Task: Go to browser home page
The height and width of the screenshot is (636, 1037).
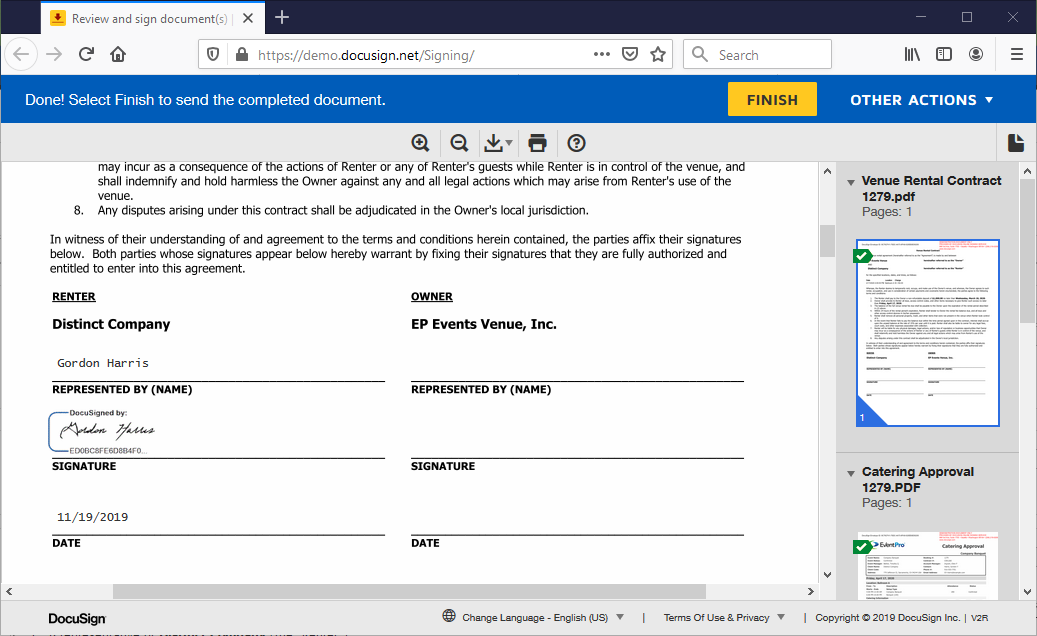Action: point(118,54)
